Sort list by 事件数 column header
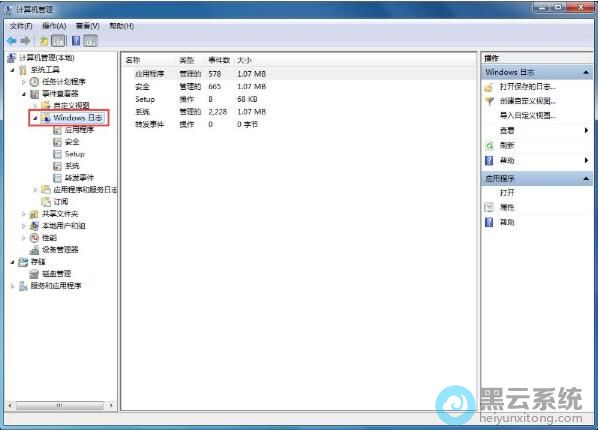Viewport: 598px width, 430px height. pyautogui.click(x=220, y=60)
